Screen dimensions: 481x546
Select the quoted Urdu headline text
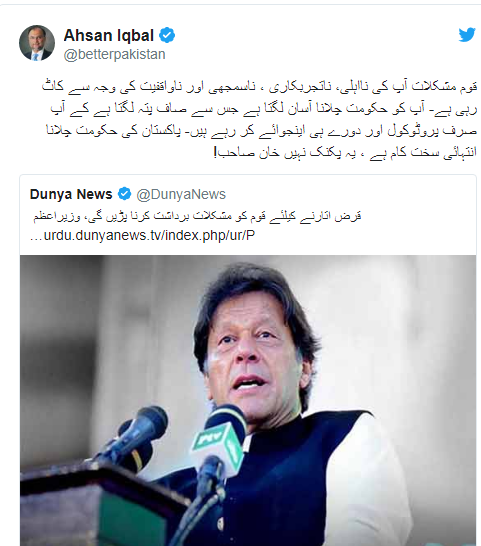(197, 216)
